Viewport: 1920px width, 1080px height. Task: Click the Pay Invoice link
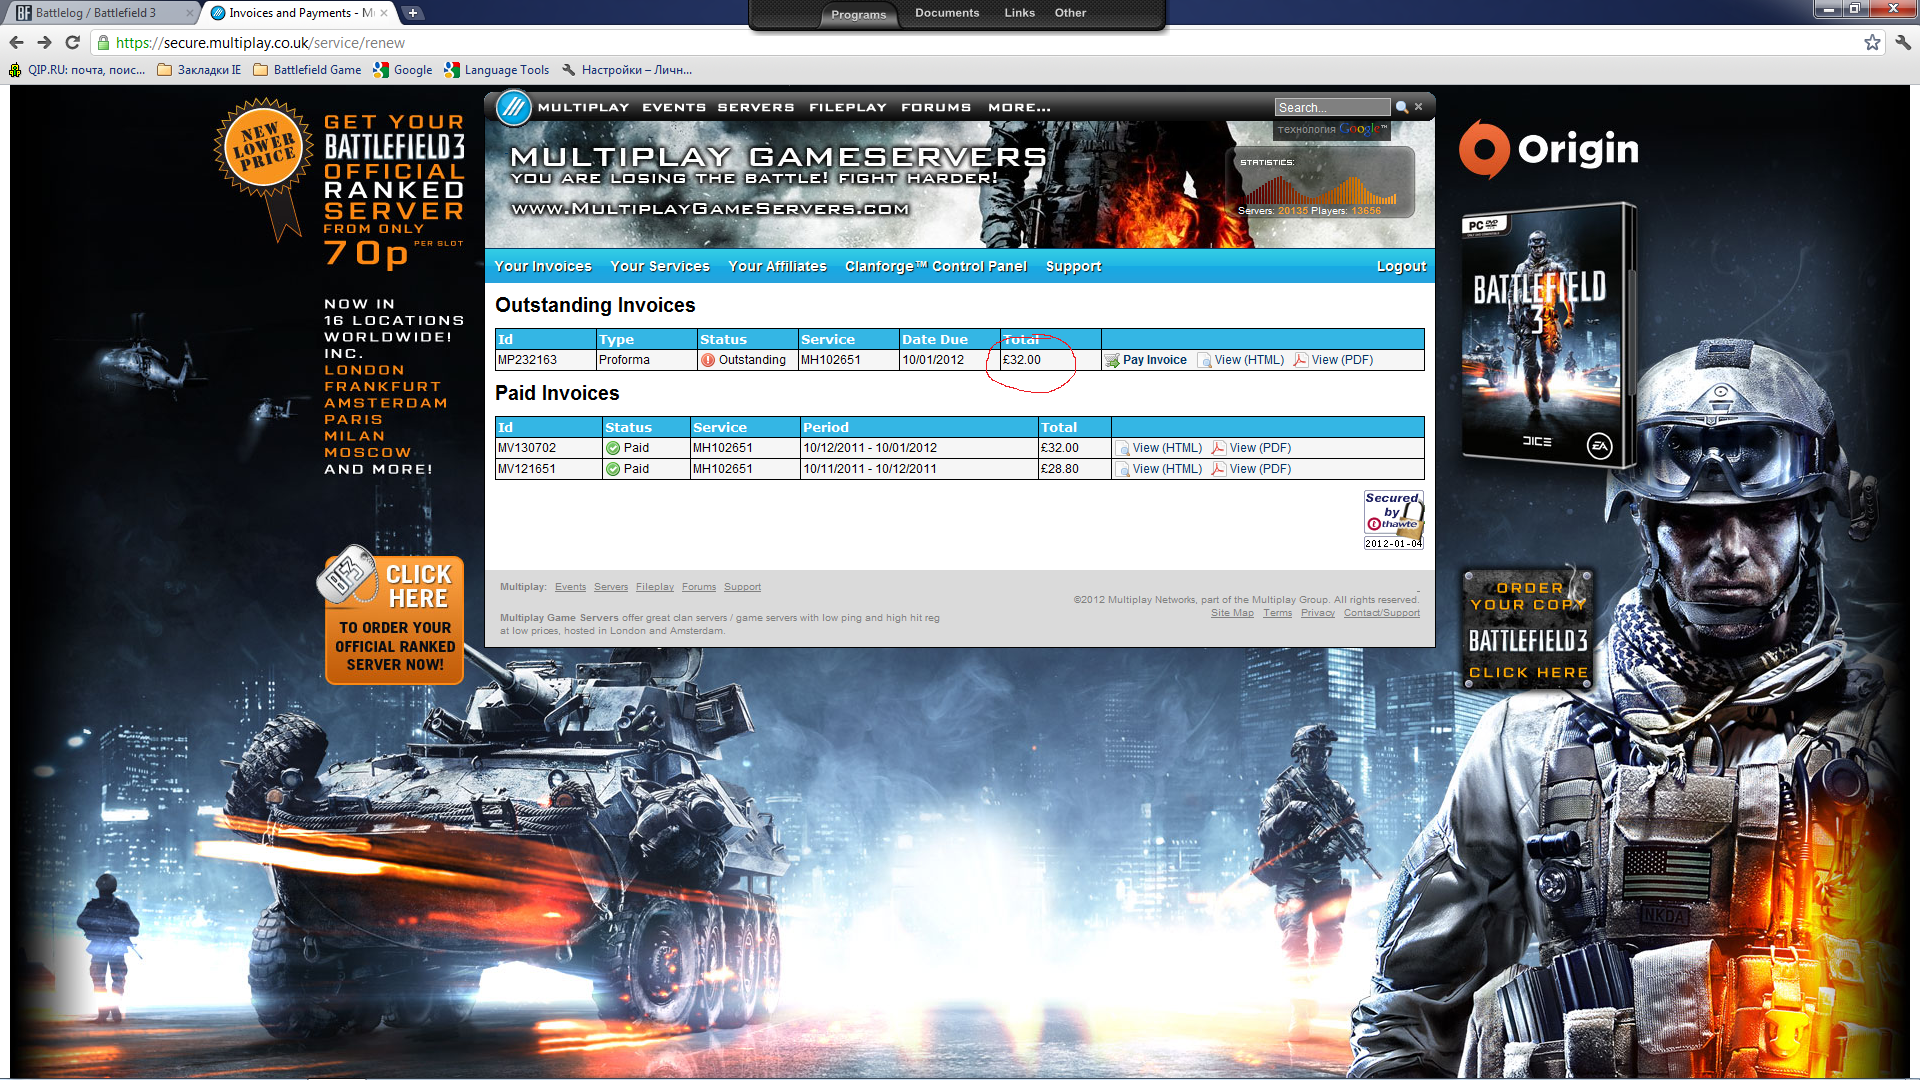click(x=1155, y=360)
